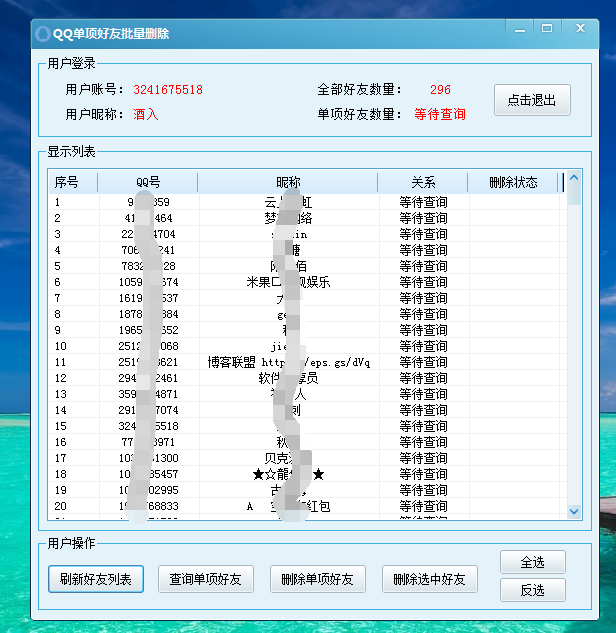Sort by the QQ号 column header
The image size is (616, 633).
pos(148,182)
